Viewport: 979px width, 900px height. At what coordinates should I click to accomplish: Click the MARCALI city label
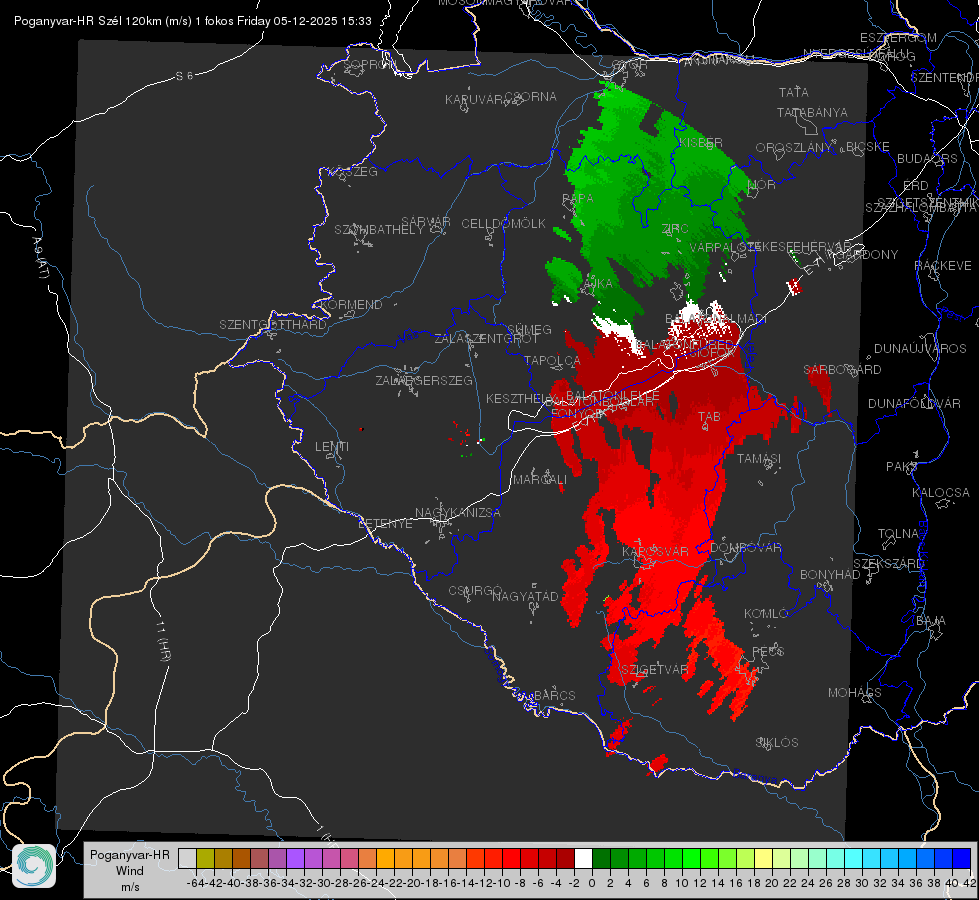[540, 480]
